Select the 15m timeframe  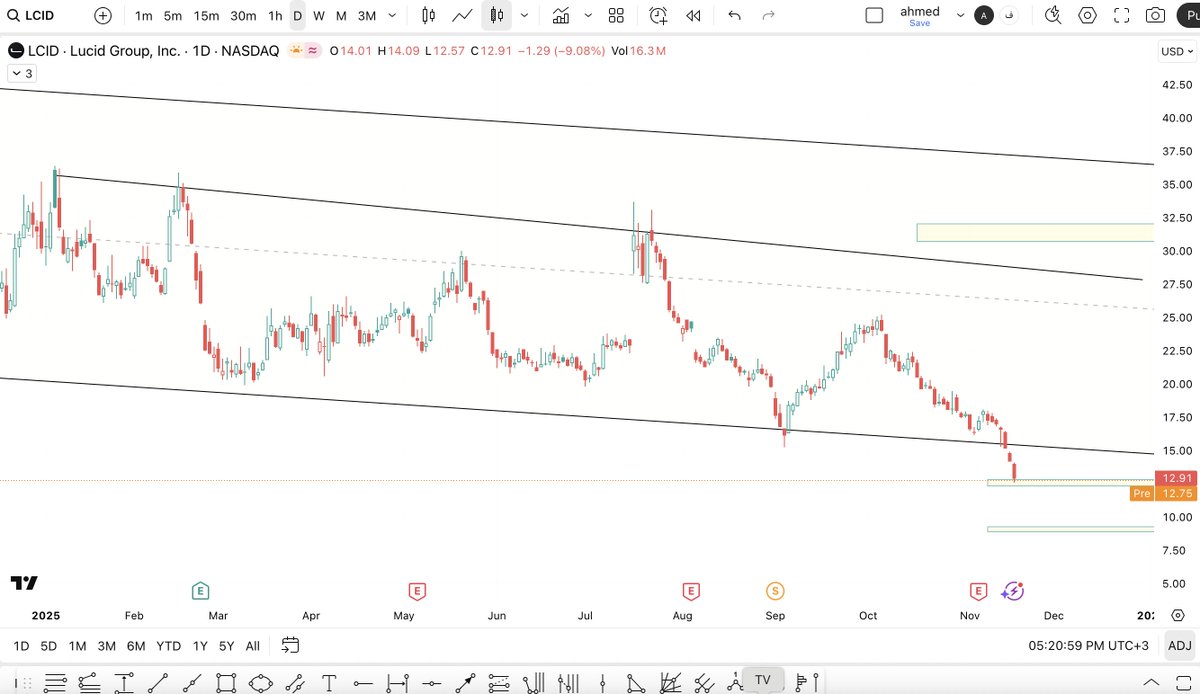click(x=206, y=15)
